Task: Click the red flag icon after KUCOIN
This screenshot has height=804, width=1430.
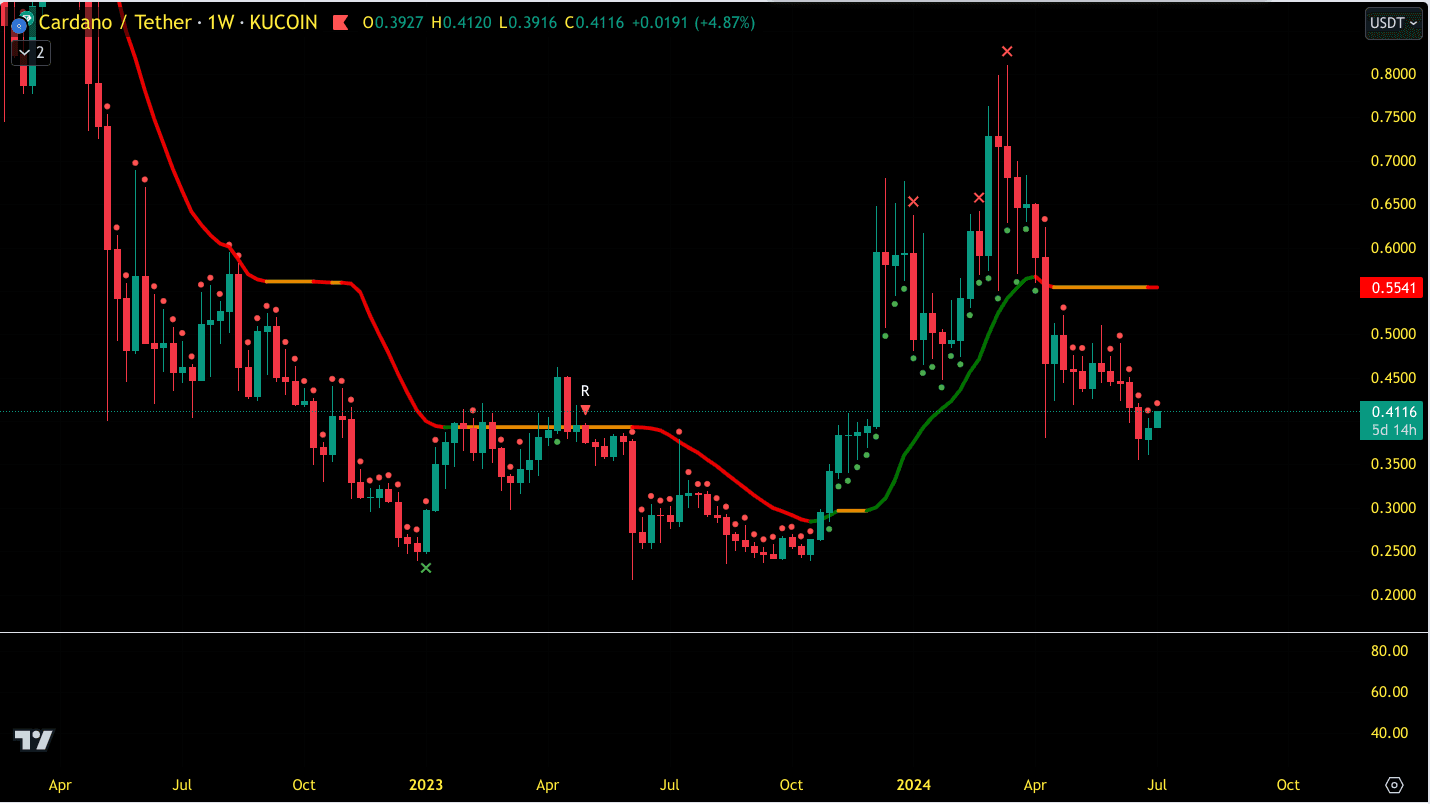Action: (x=341, y=22)
